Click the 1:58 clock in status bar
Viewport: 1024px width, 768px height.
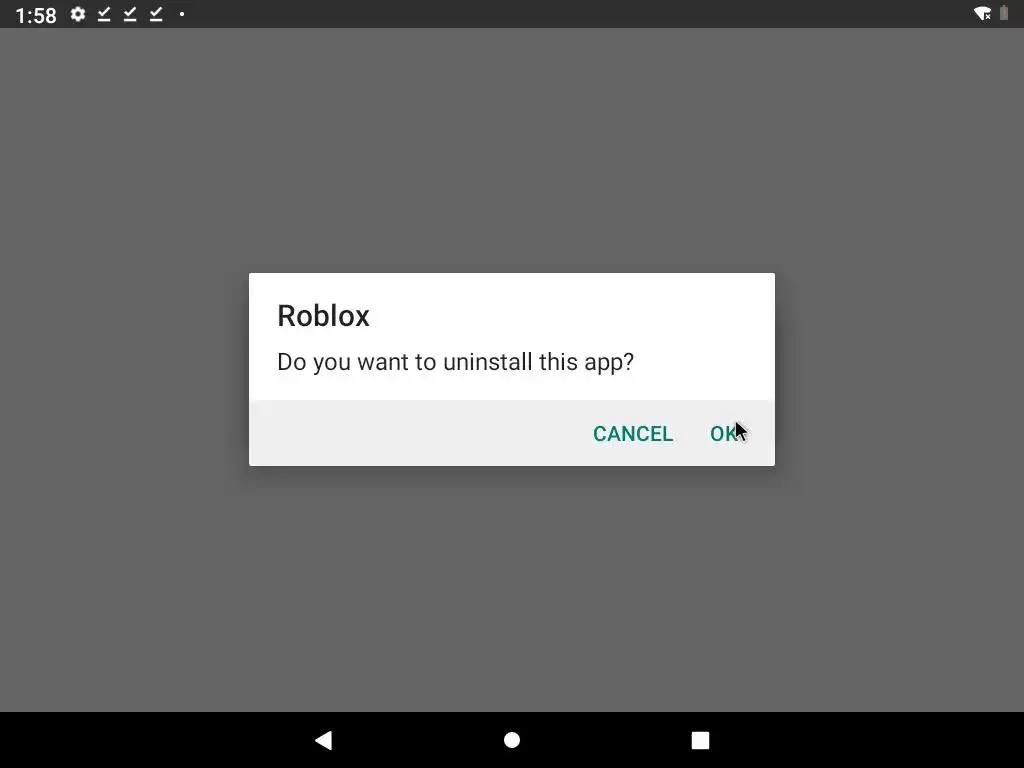tap(36, 15)
